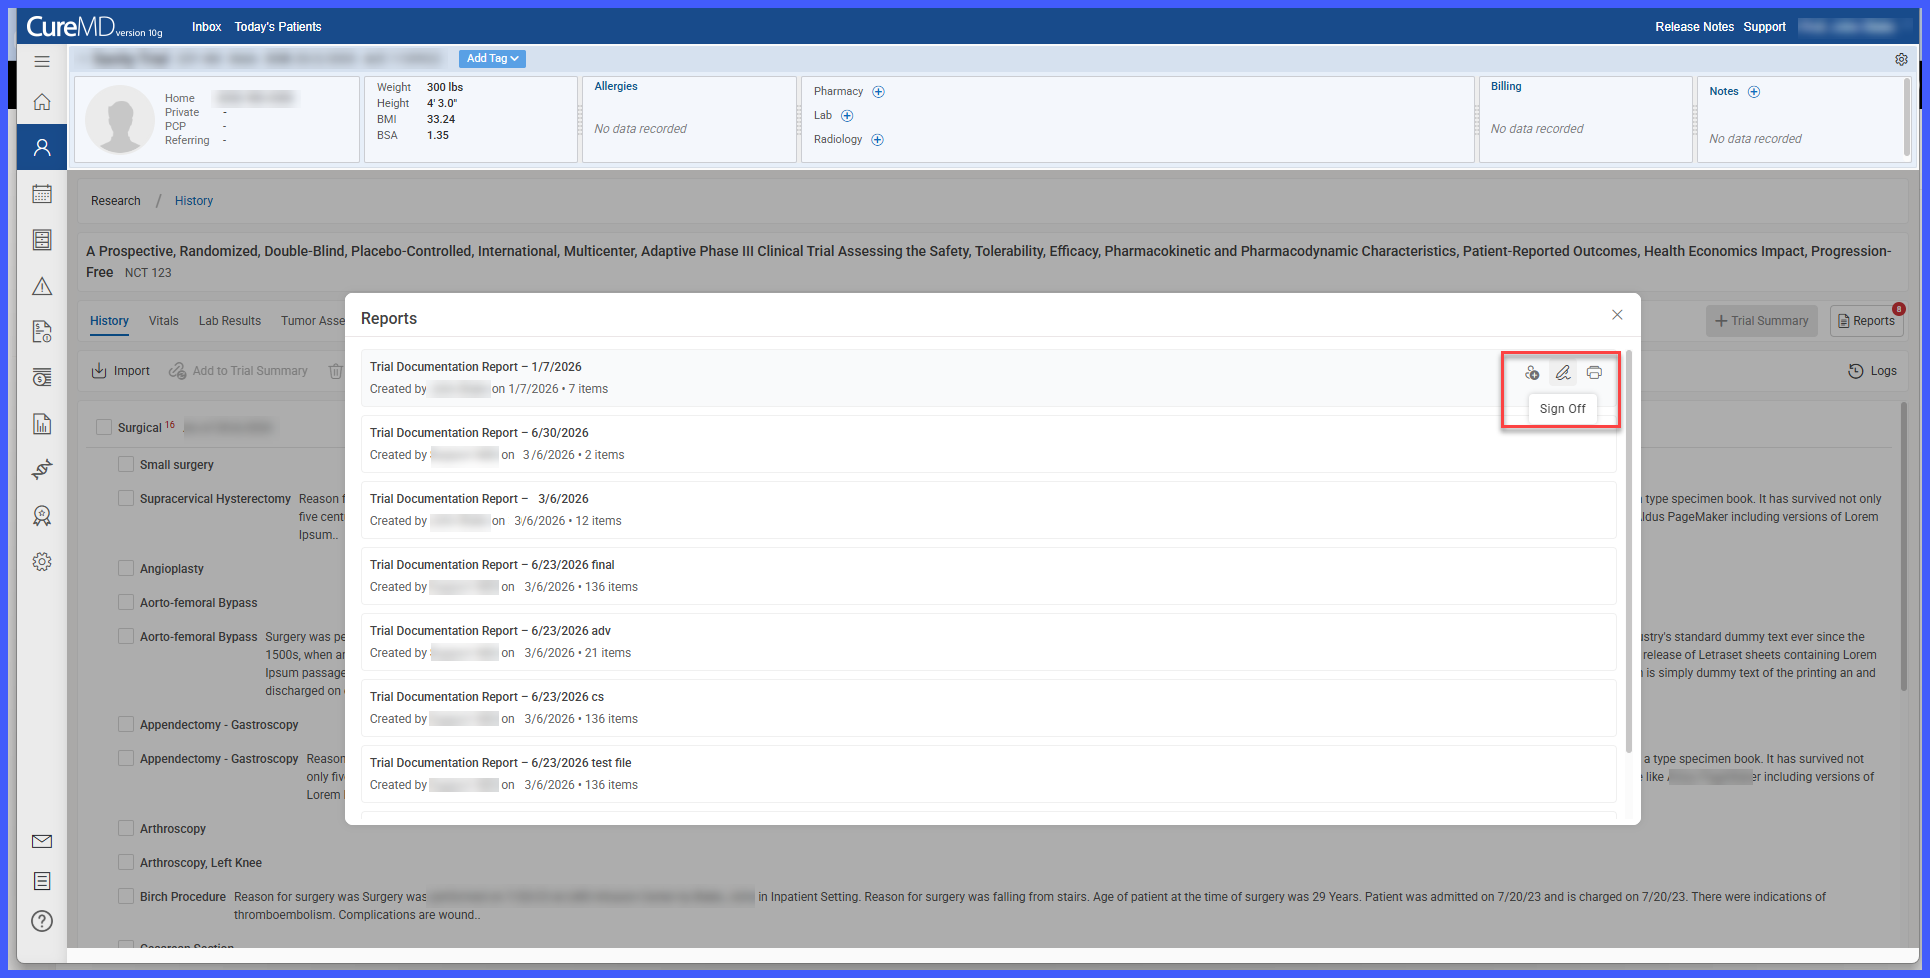Open Release Notes link
Viewport: 1930px width, 978px height.
(1694, 27)
